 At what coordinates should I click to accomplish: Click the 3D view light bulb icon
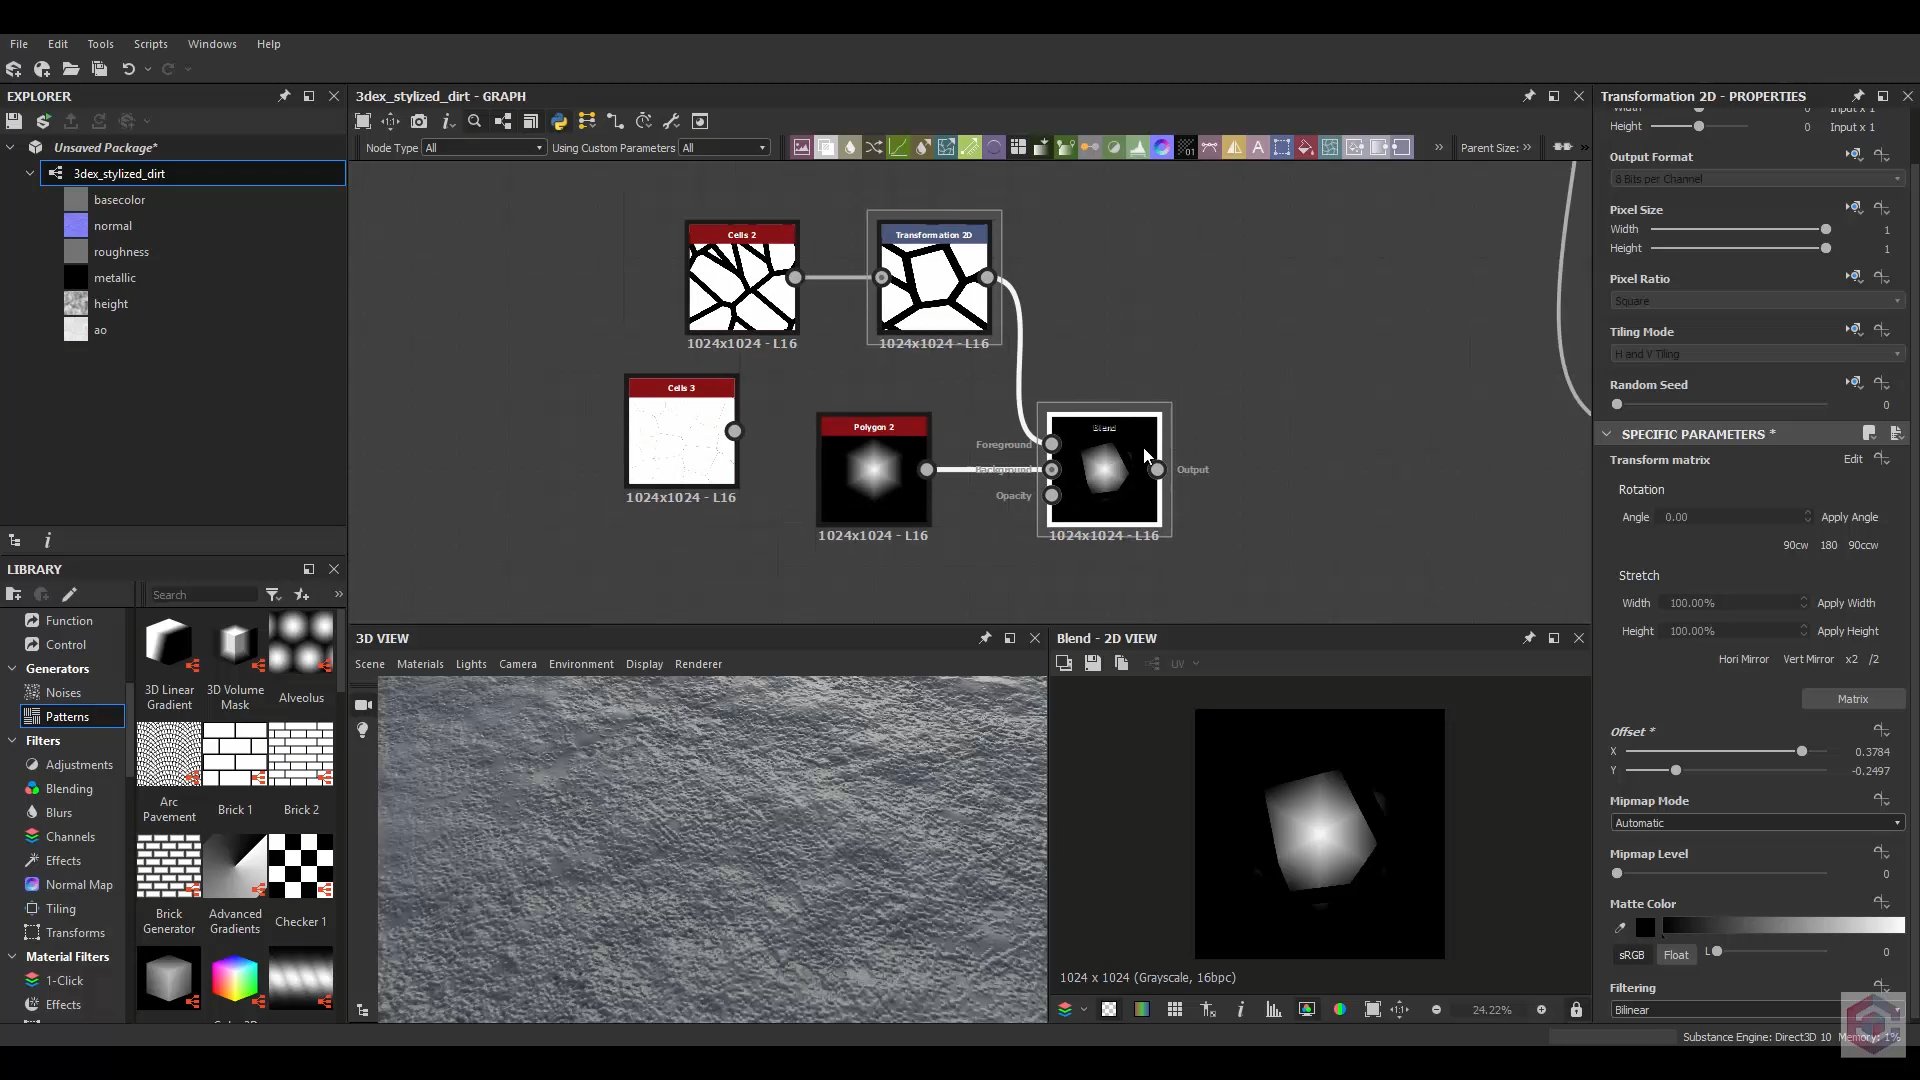tap(363, 730)
